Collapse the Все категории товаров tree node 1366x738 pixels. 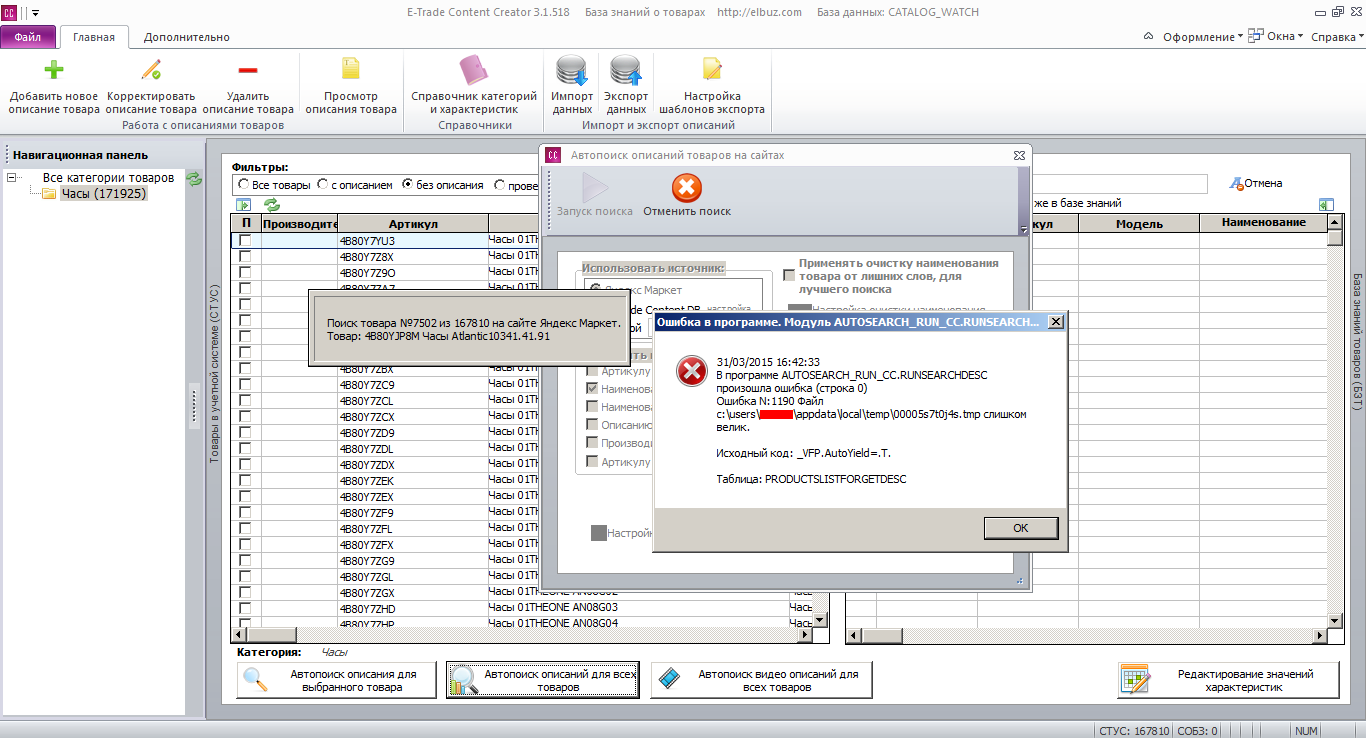[13, 178]
